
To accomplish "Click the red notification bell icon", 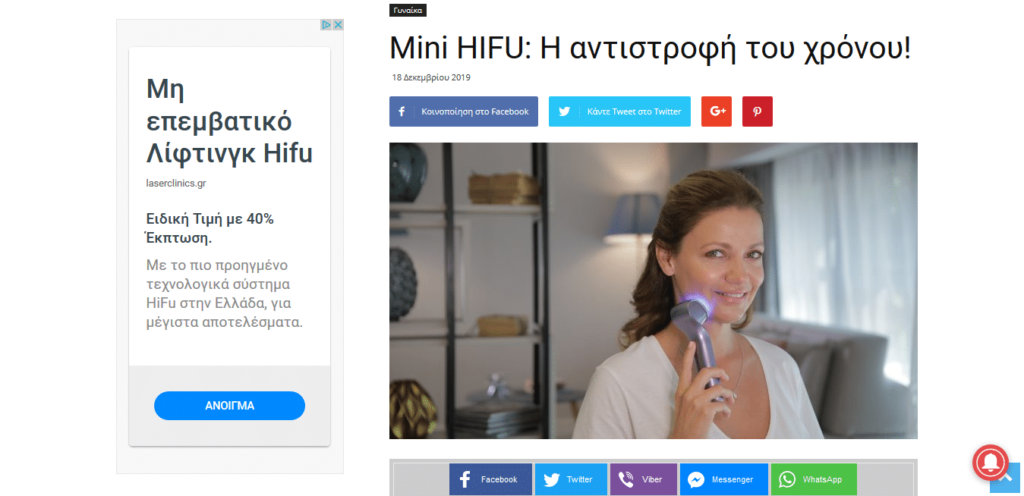I will [991, 461].
